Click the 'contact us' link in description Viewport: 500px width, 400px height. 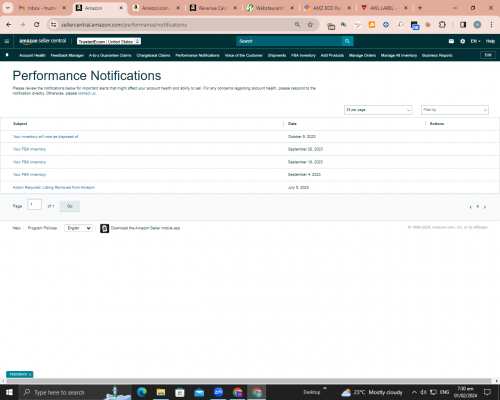87,93
